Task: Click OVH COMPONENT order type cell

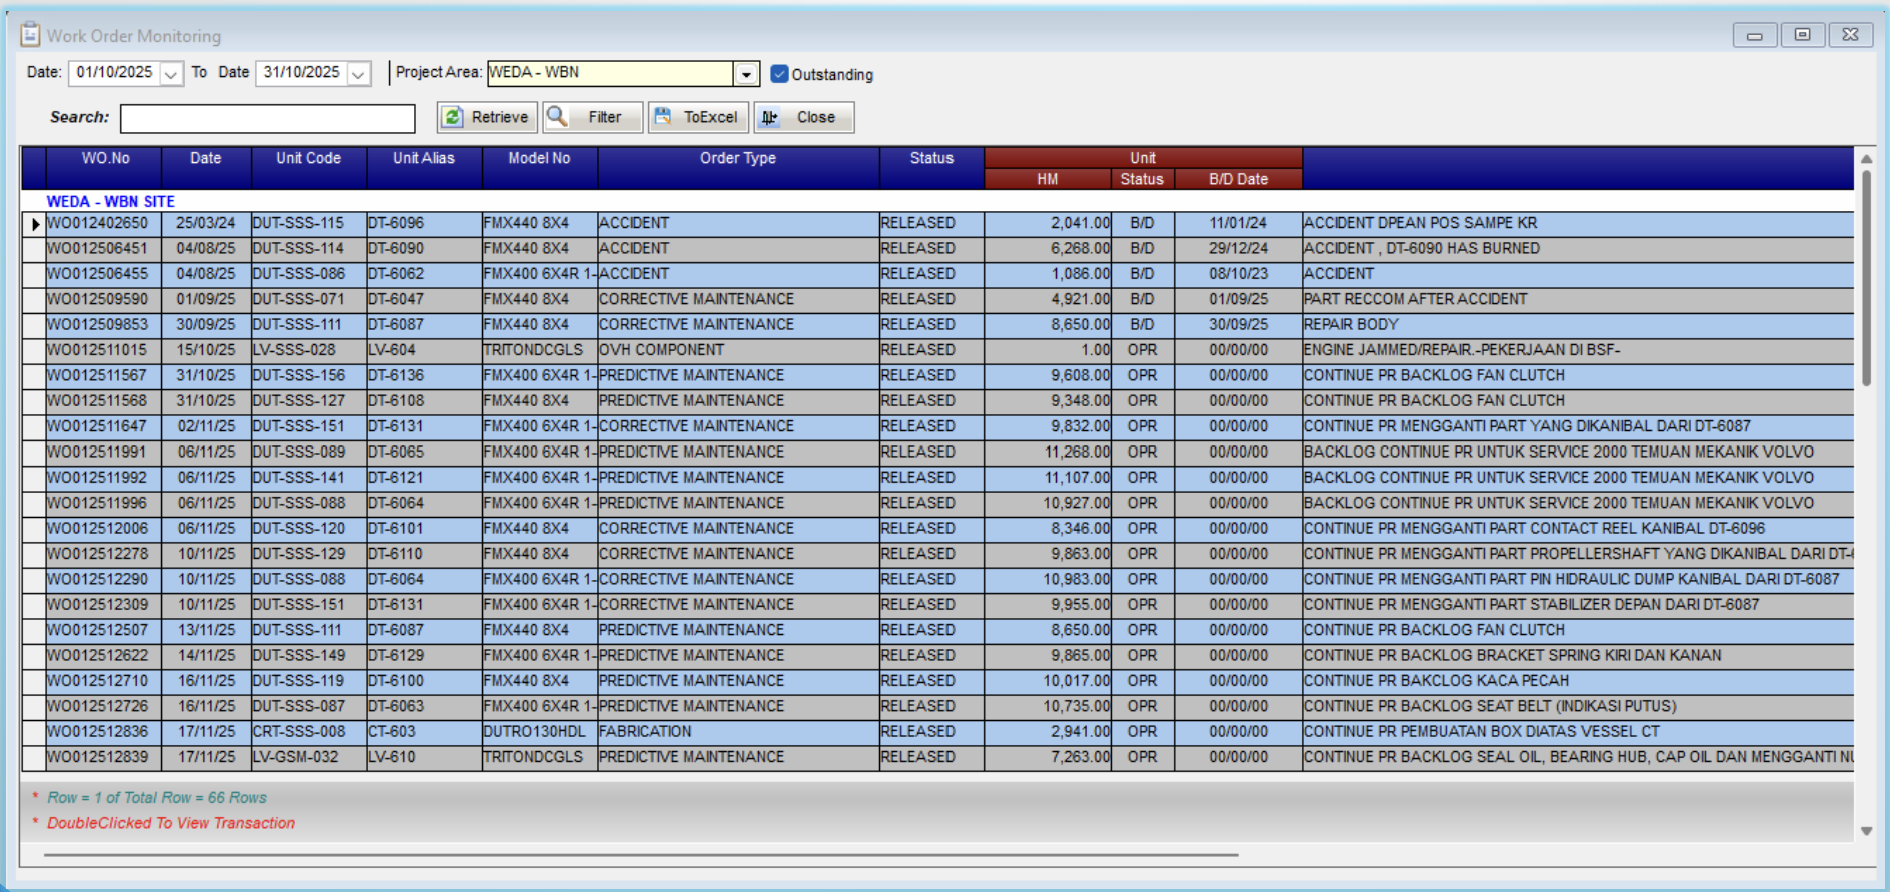Action: point(738,350)
